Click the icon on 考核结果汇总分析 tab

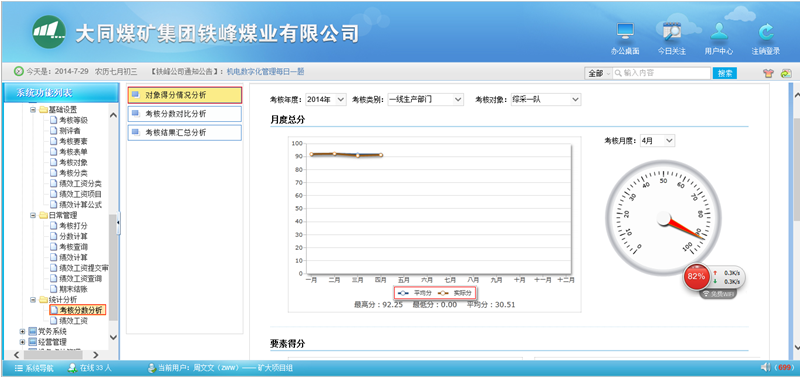pos(136,132)
